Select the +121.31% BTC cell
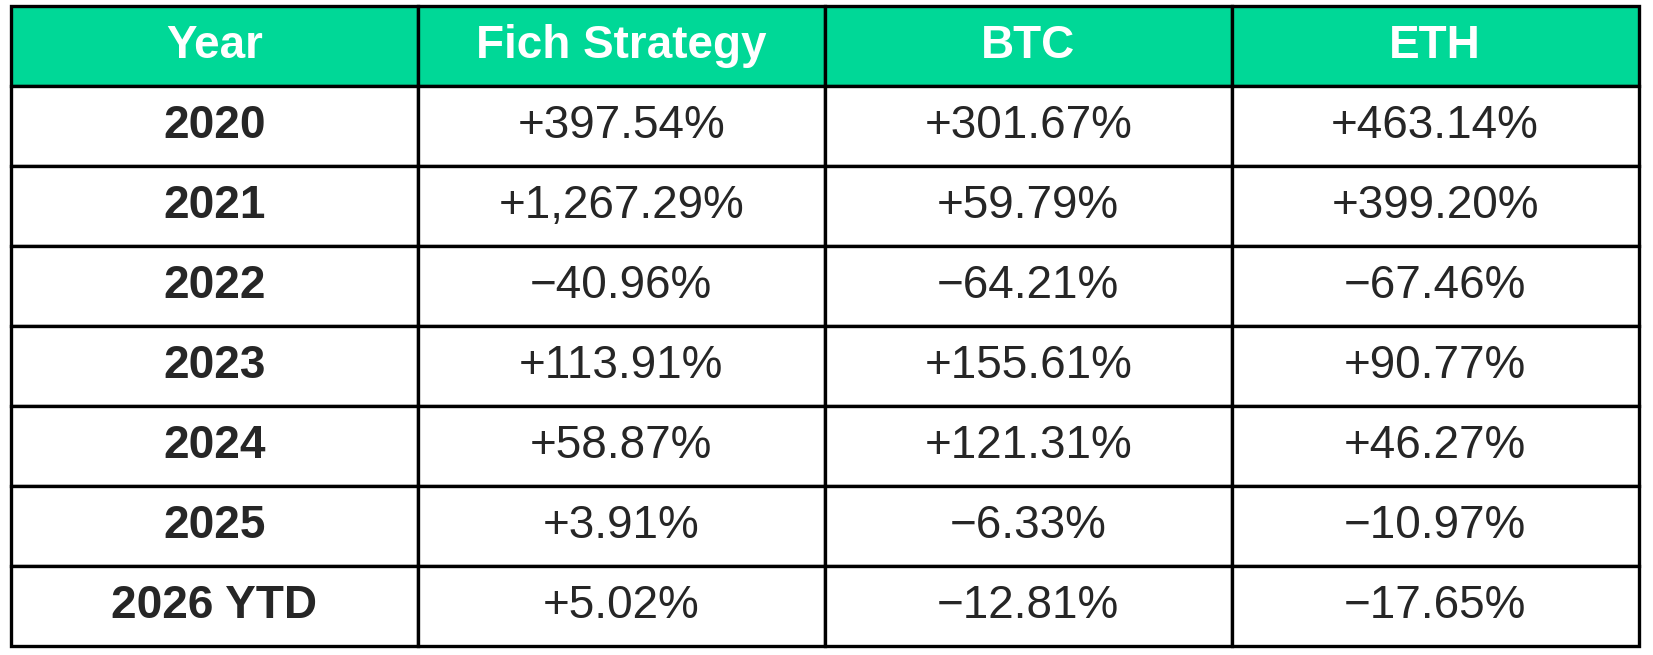The width and height of the screenshot is (1653, 655). (x=1028, y=446)
